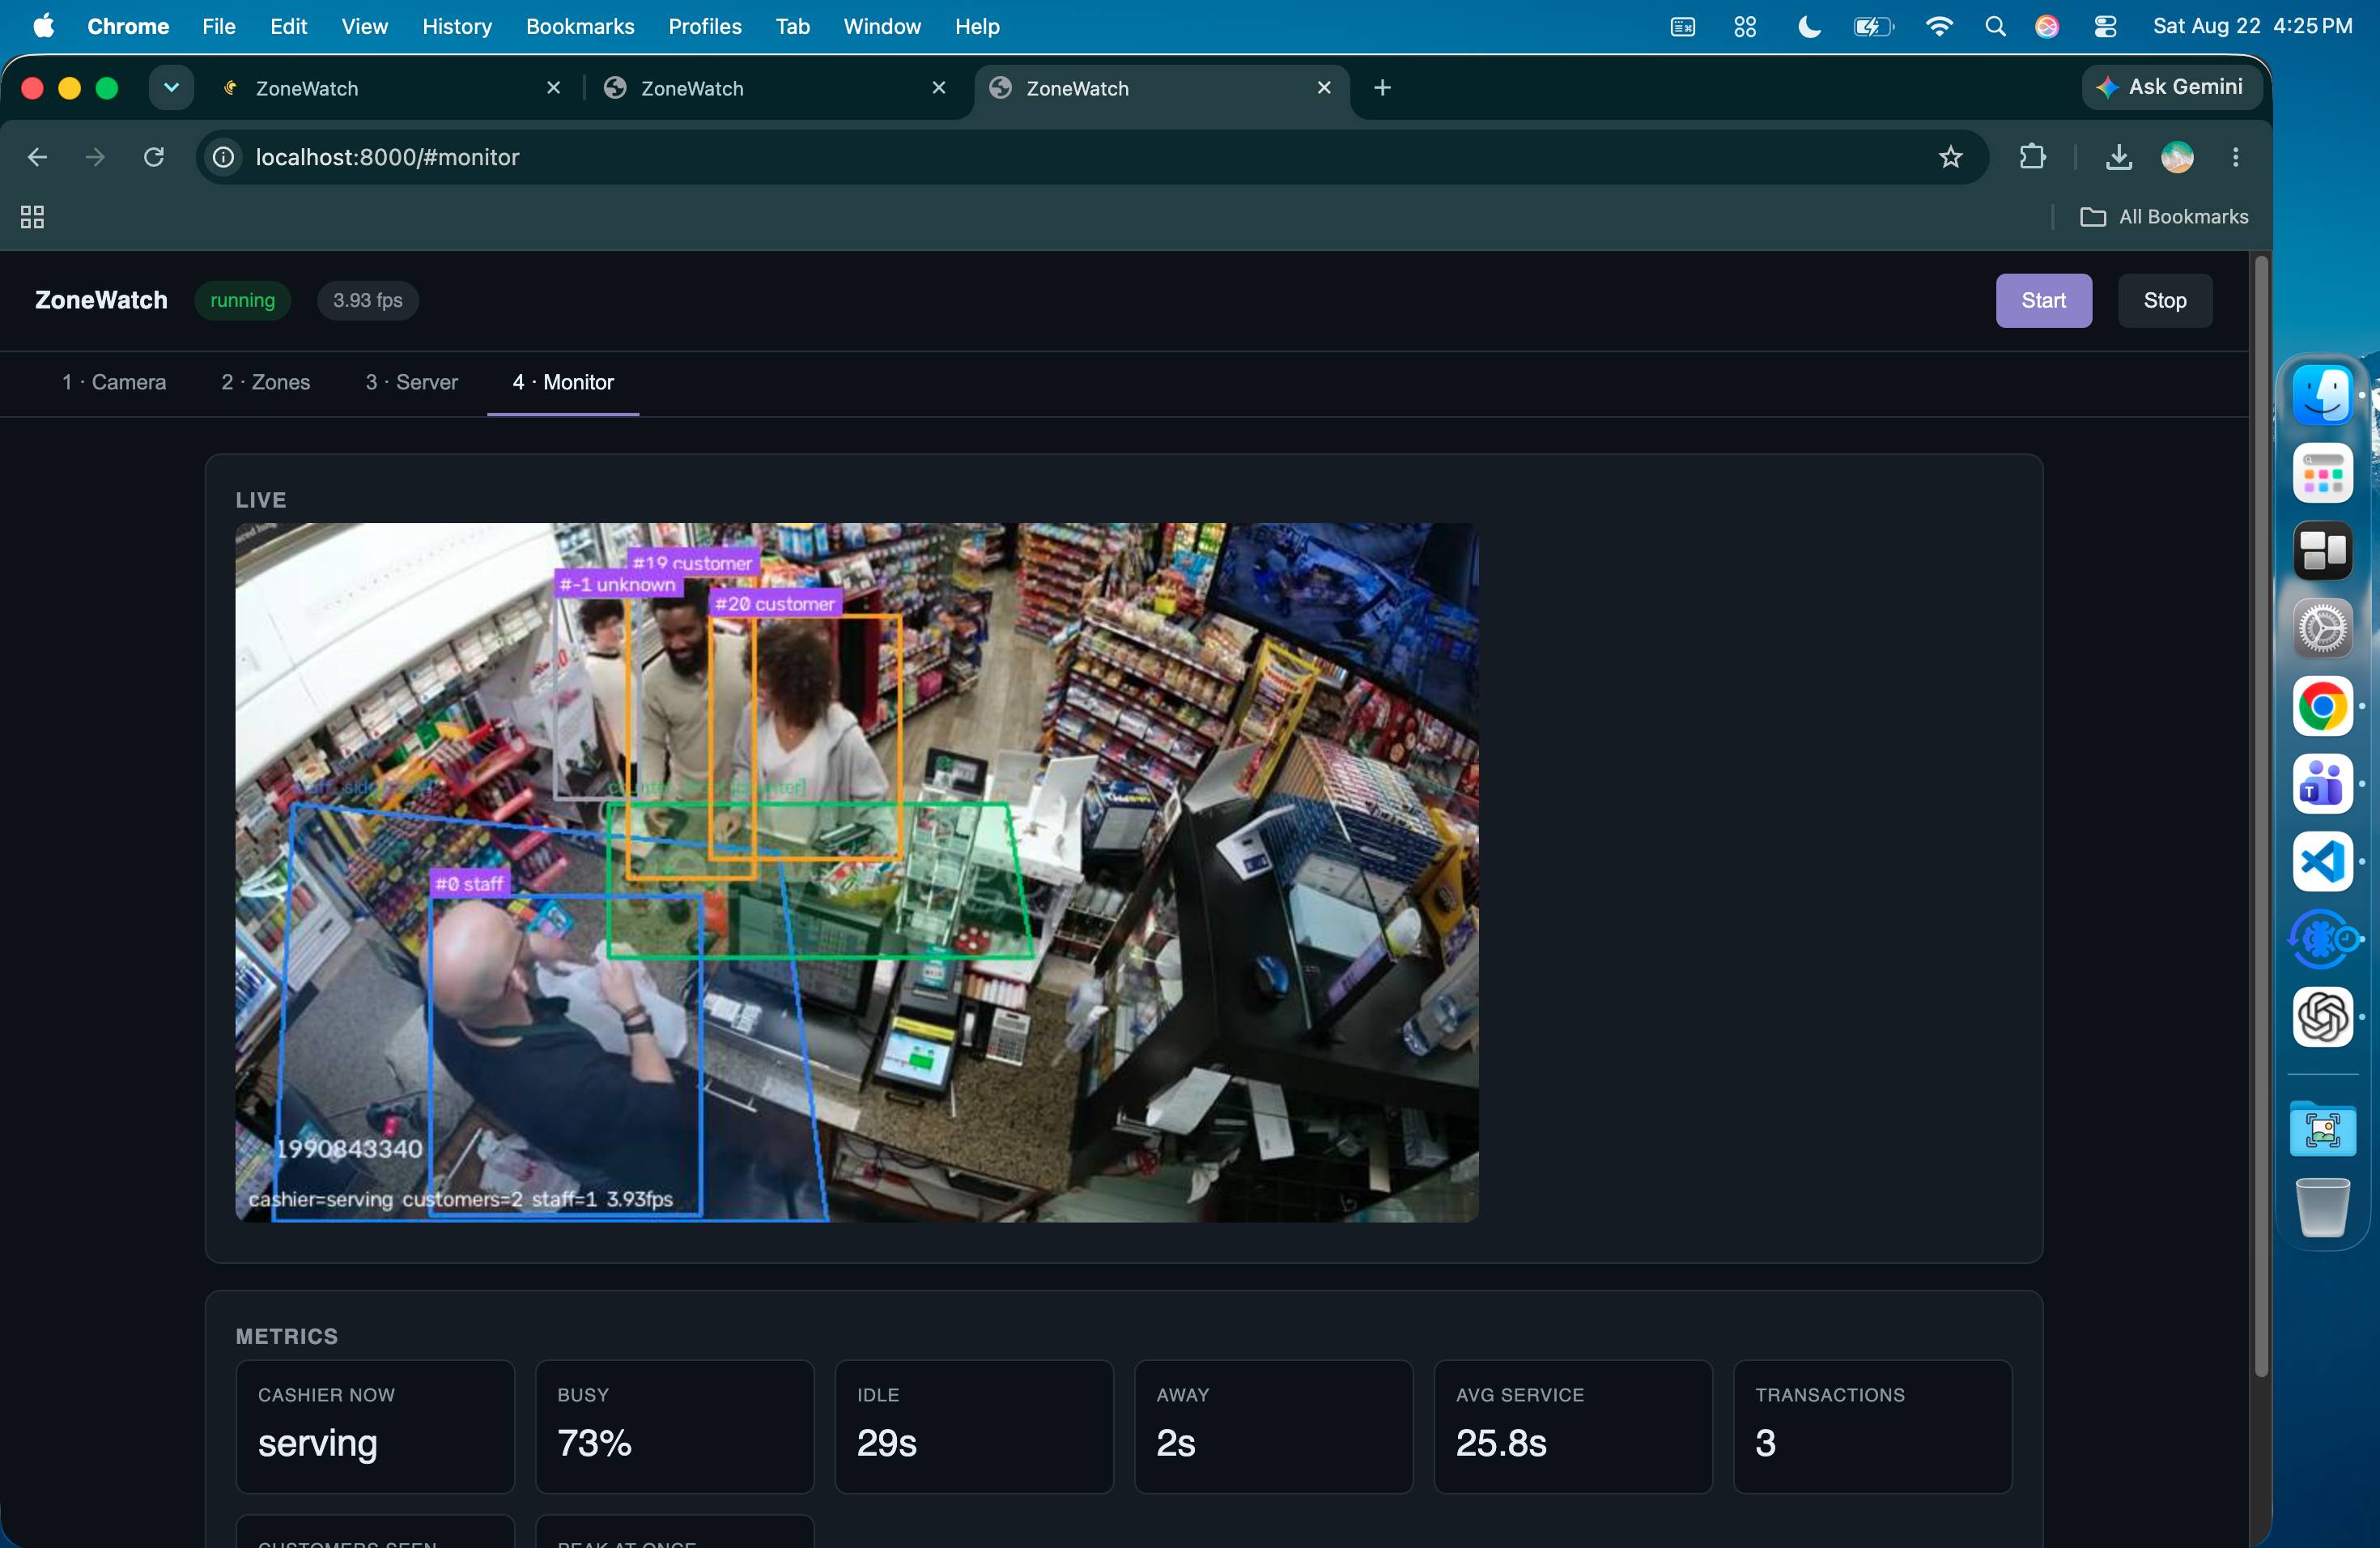Viewport: 2380px width, 1548px height.
Task: Open the Chrome extensions puzzle icon
Action: tap(2032, 157)
